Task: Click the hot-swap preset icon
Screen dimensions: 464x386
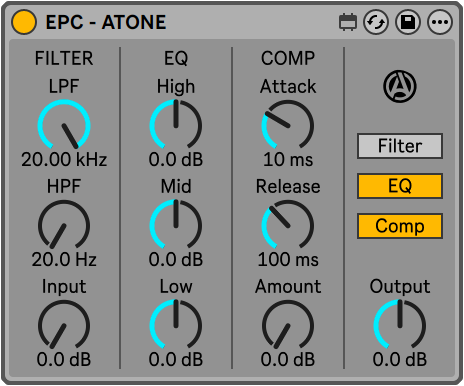Action: pyautogui.click(x=376, y=22)
